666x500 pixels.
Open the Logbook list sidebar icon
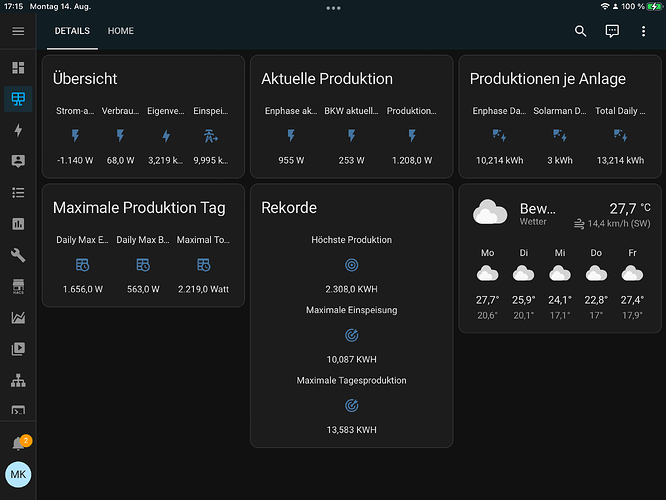pos(18,193)
